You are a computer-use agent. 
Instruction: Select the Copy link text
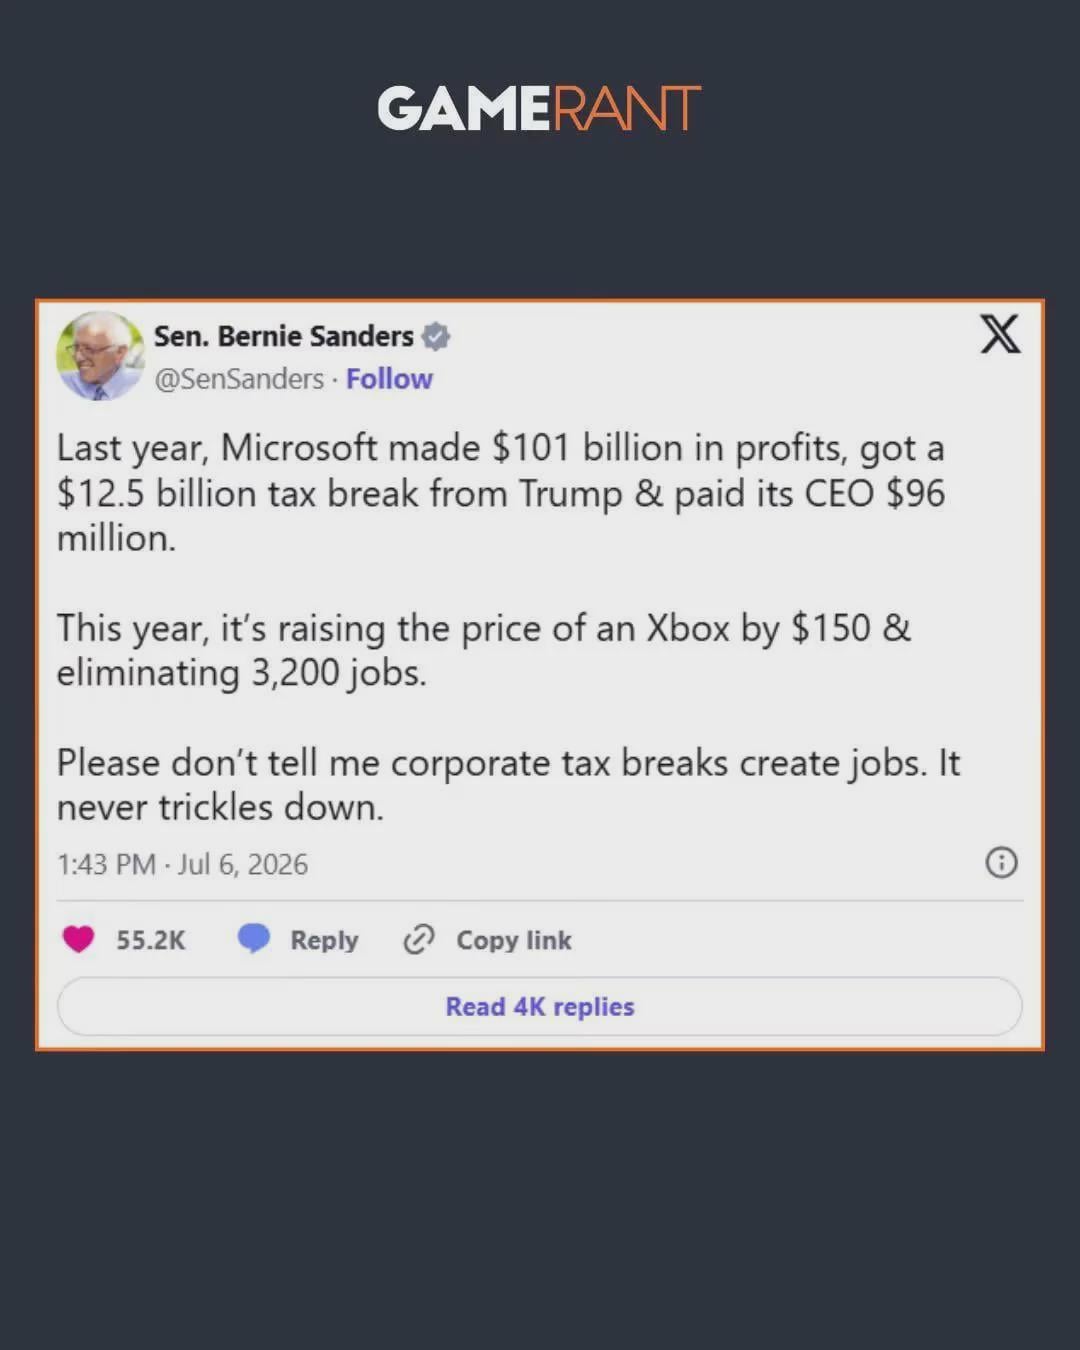tap(514, 940)
